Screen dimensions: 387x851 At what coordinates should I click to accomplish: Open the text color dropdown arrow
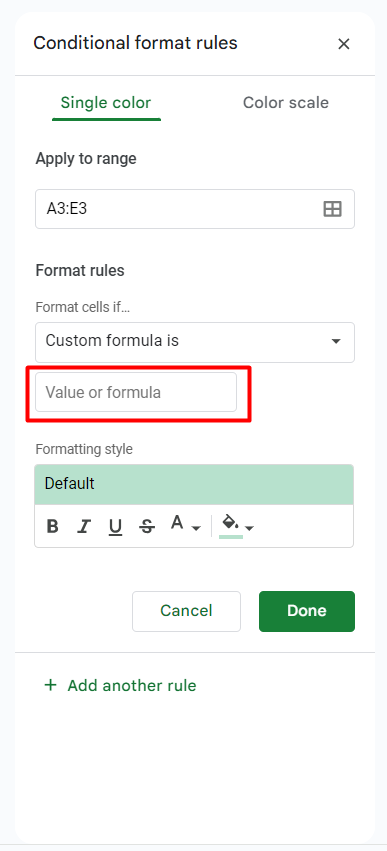(196, 528)
